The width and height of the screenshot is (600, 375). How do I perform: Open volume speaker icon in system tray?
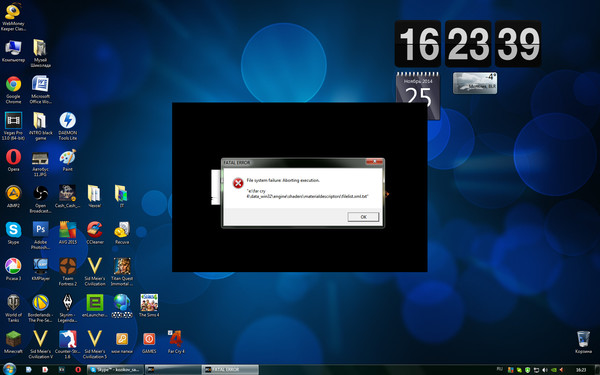[x=545, y=370]
